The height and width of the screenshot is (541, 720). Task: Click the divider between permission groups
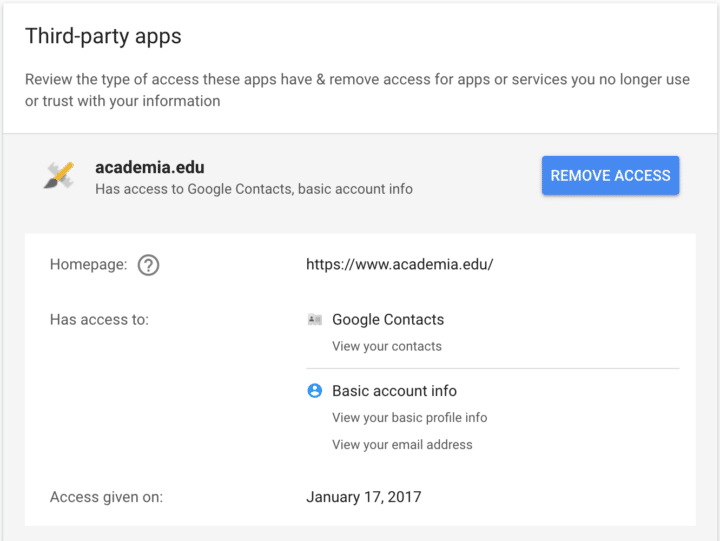(492, 368)
